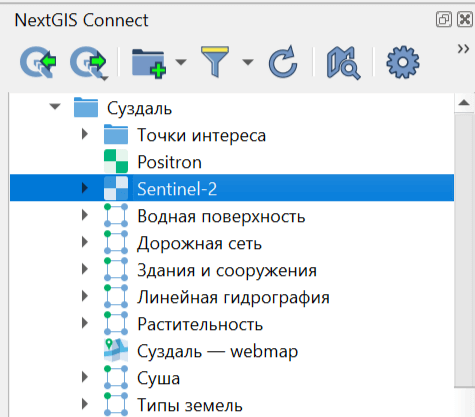Click the map search icon
Image resolution: width=475 pixels, height=417 pixels.
[343, 63]
